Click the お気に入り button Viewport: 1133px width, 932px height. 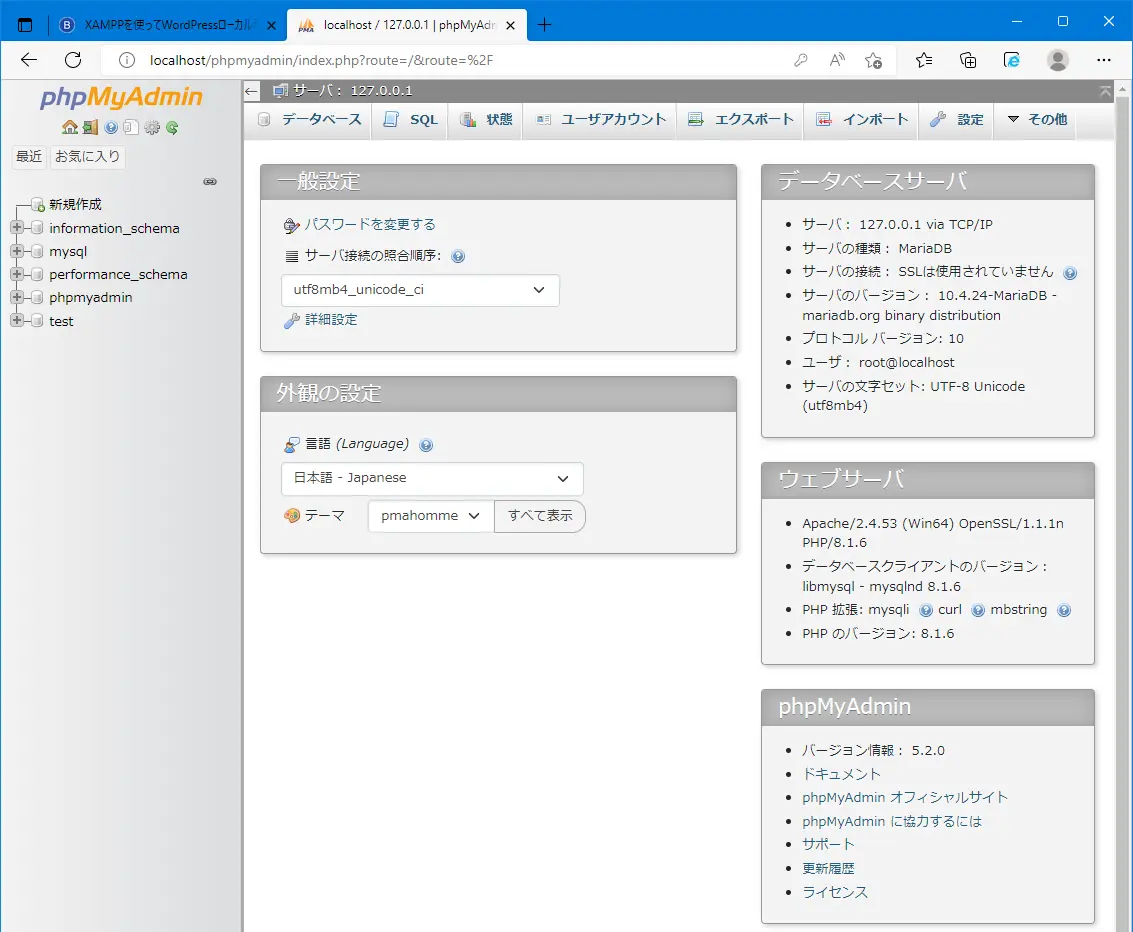(x=87, y=156)
